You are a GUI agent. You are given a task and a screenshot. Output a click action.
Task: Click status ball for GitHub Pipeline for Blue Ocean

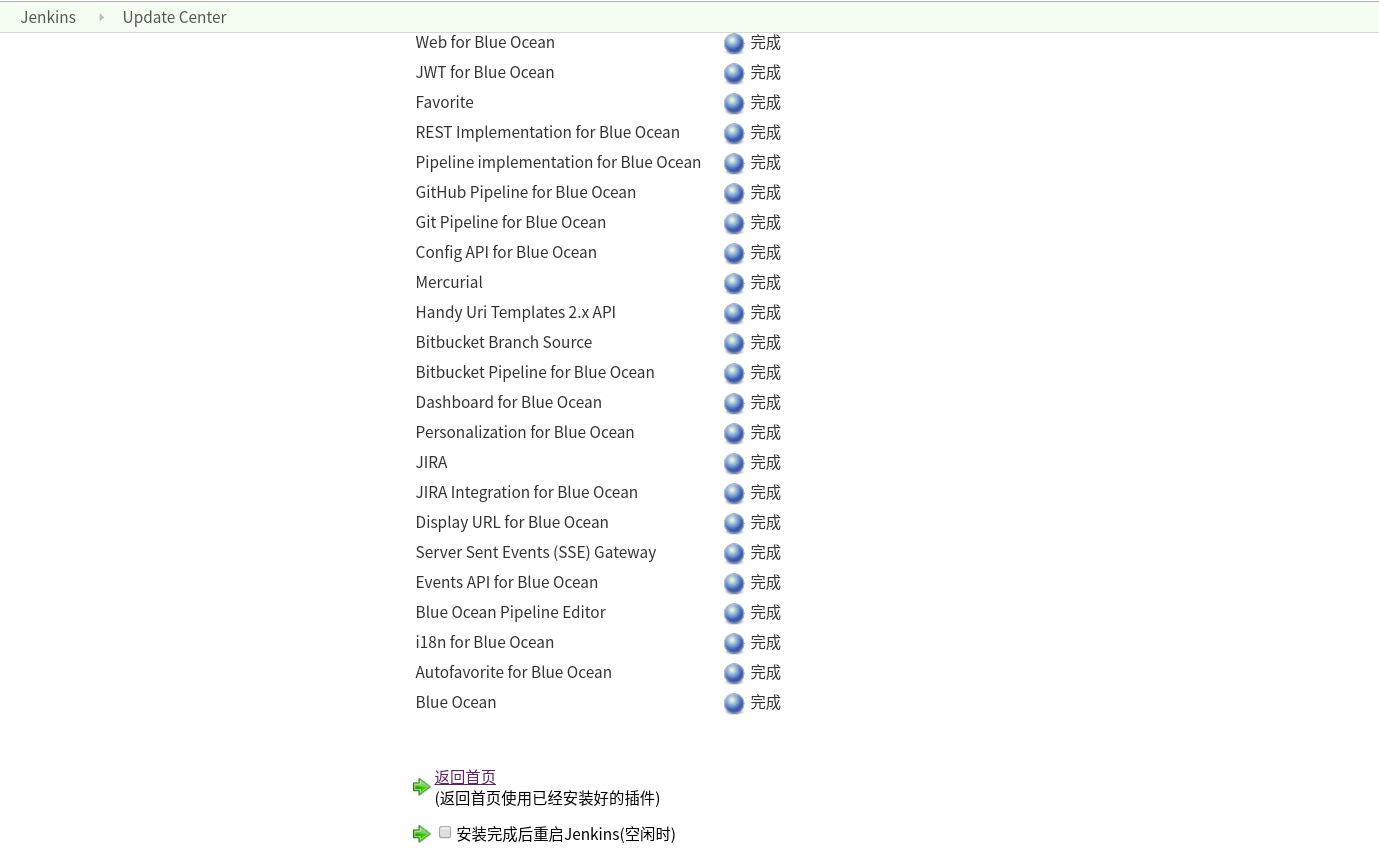(734, 193)
